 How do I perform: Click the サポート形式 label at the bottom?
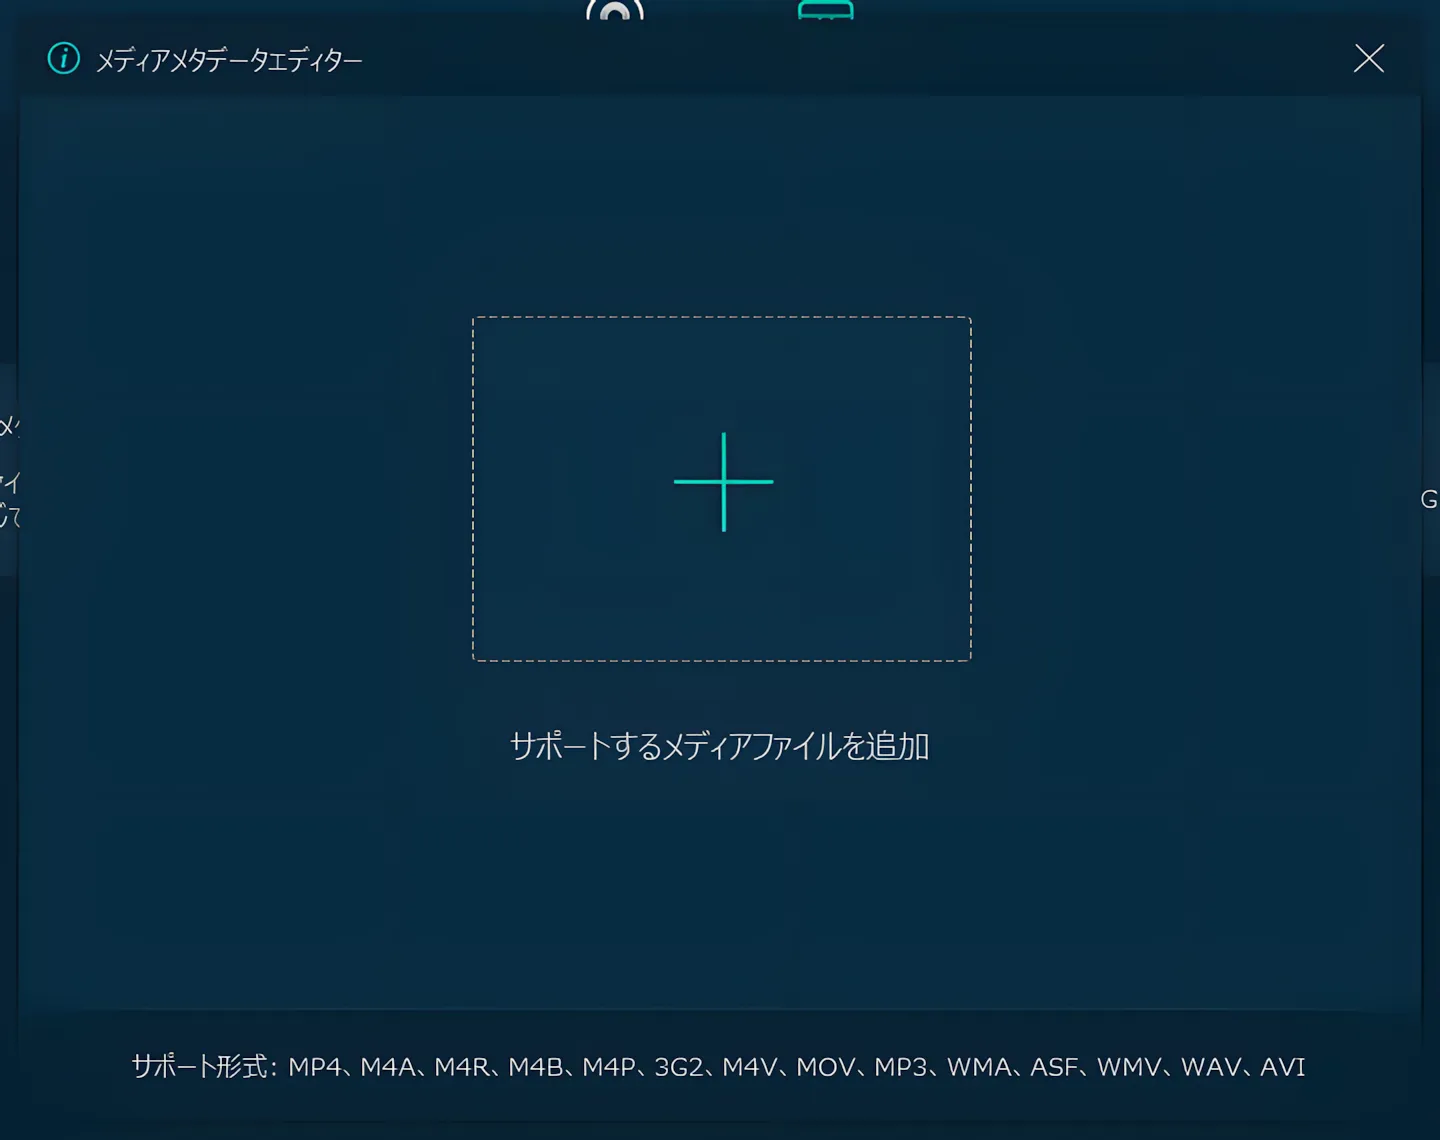[198, 1067]
